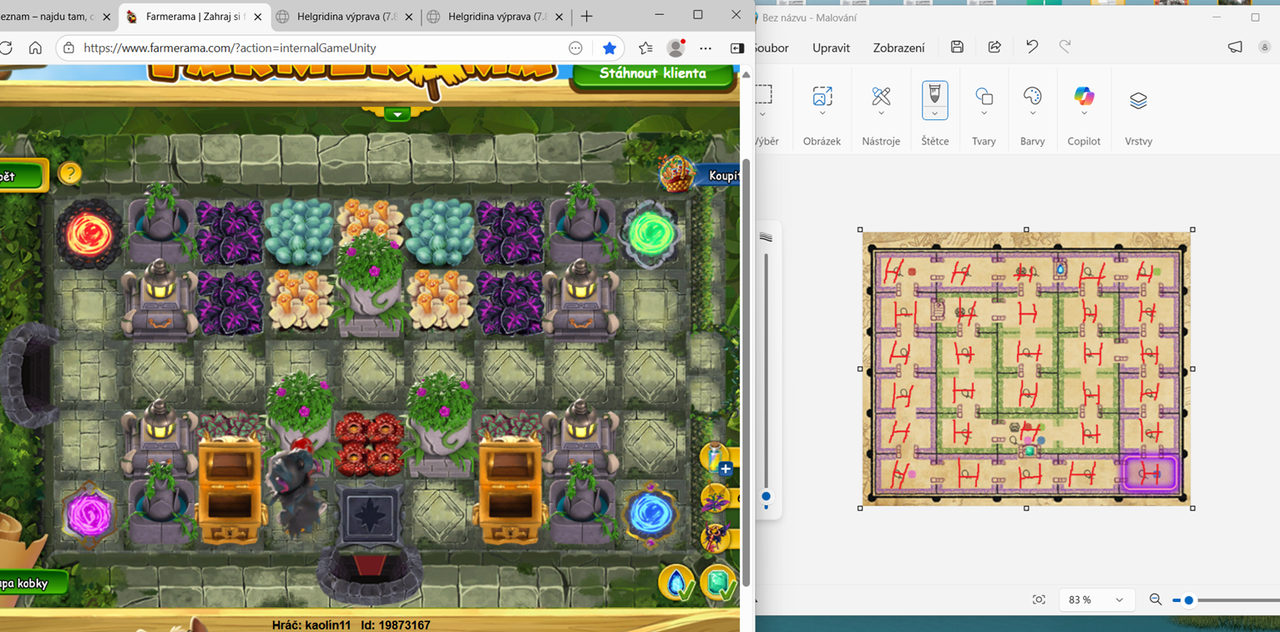Expand the Štětce brushes dropdown chevron
The height and width of the screenshot is (632, 1280).
coord(935,113)
